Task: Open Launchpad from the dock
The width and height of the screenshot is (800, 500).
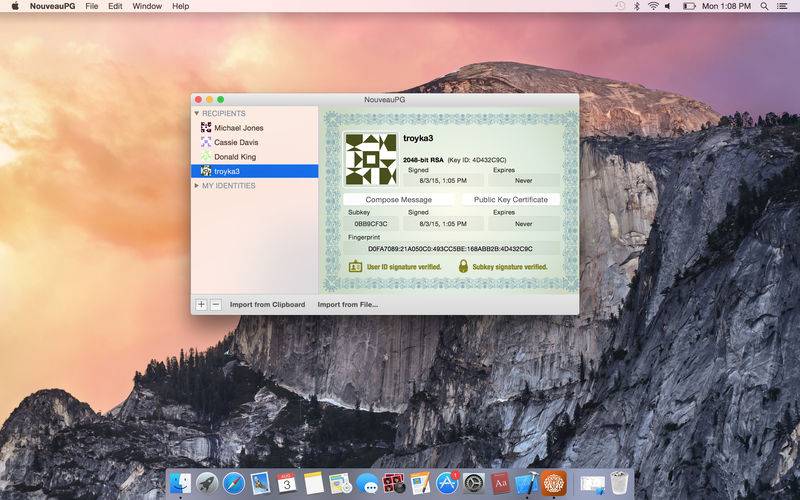Action: [x=207, y=483]
